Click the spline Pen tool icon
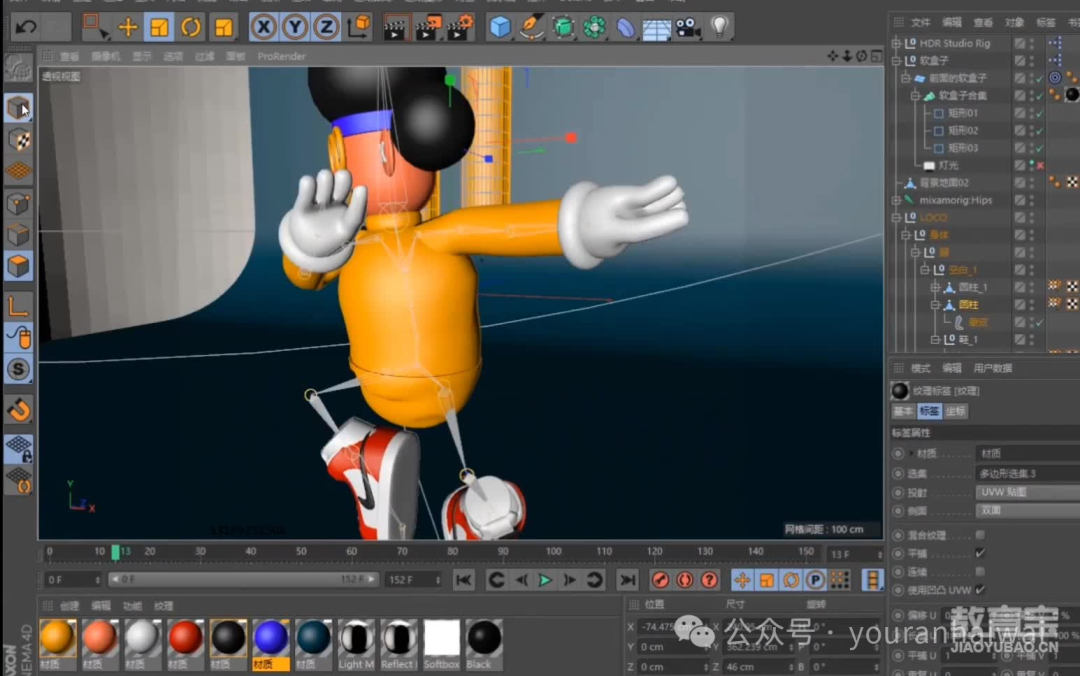The width and height of the screenshot is (1080, 676). click(531, 28)
